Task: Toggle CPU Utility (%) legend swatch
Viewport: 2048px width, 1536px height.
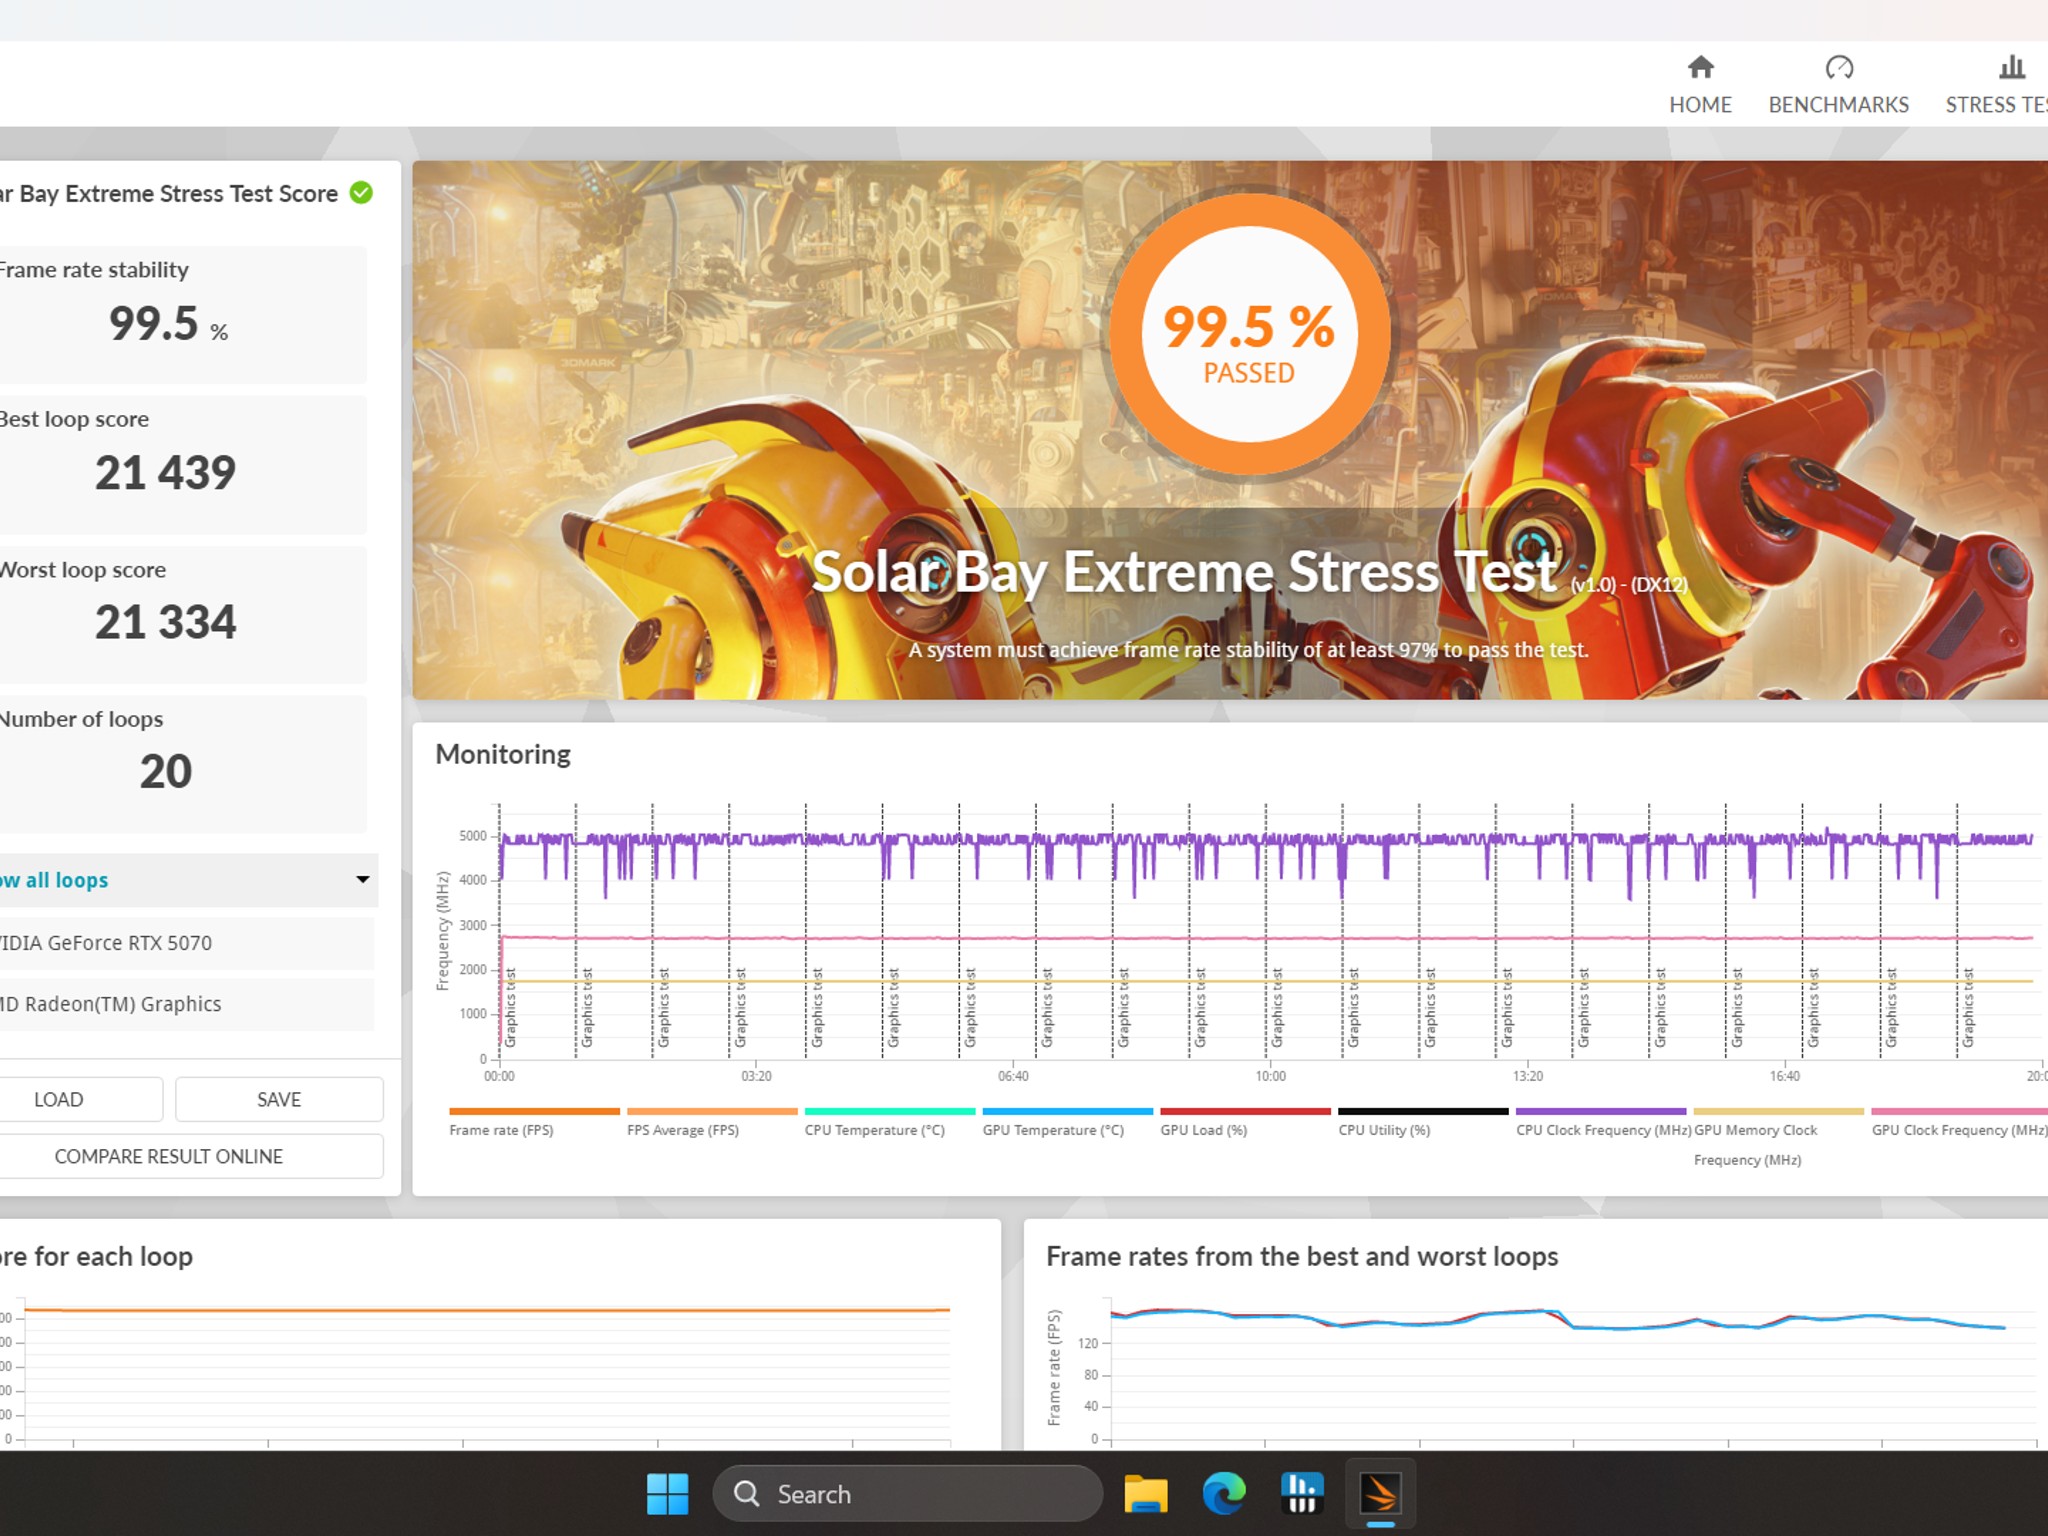Action: (1424, 1111)
